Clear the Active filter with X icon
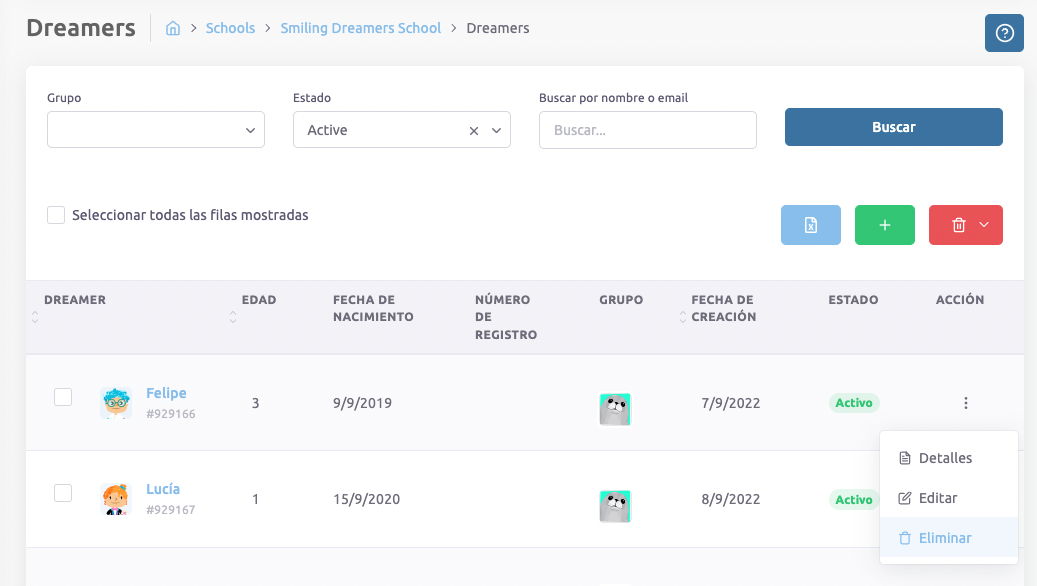The width and height of the screenshot is (1037, 586). (x=474, y=130)
